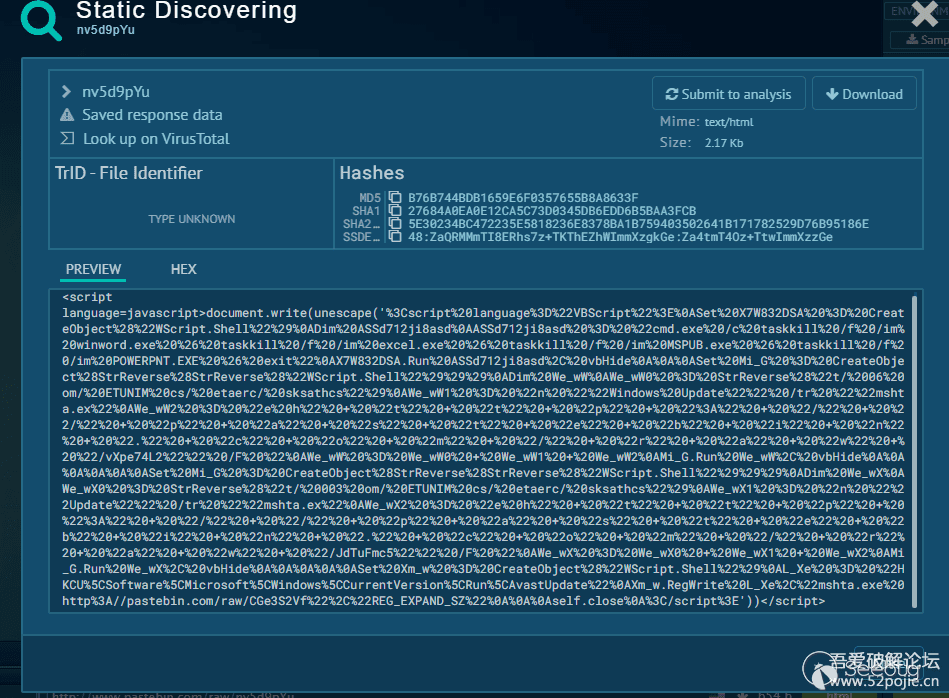
Task: Click the sigma icon beside VirusTotal lookup
Action: (x=67, y=139)
